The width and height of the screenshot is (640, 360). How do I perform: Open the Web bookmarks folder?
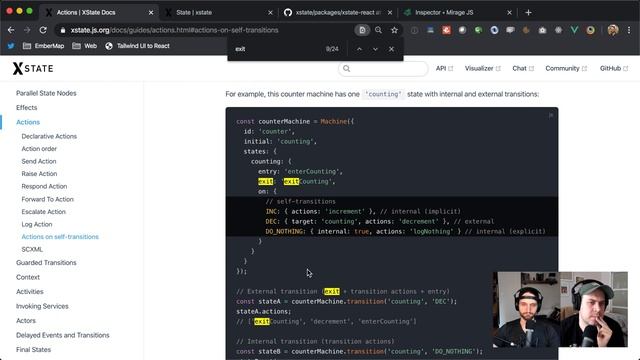[x=85, y=46]
